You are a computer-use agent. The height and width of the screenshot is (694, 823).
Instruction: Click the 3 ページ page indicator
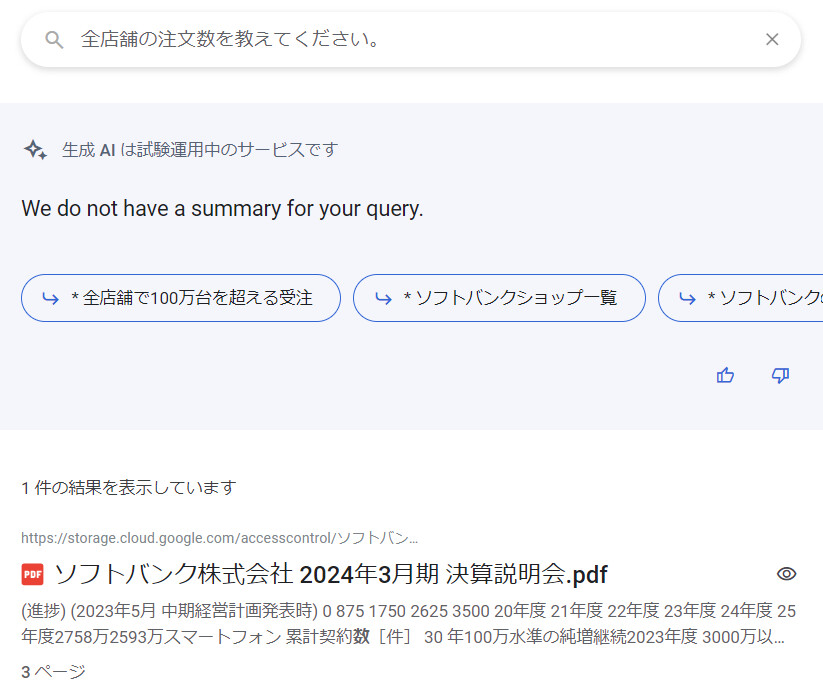tap(53, 672)
